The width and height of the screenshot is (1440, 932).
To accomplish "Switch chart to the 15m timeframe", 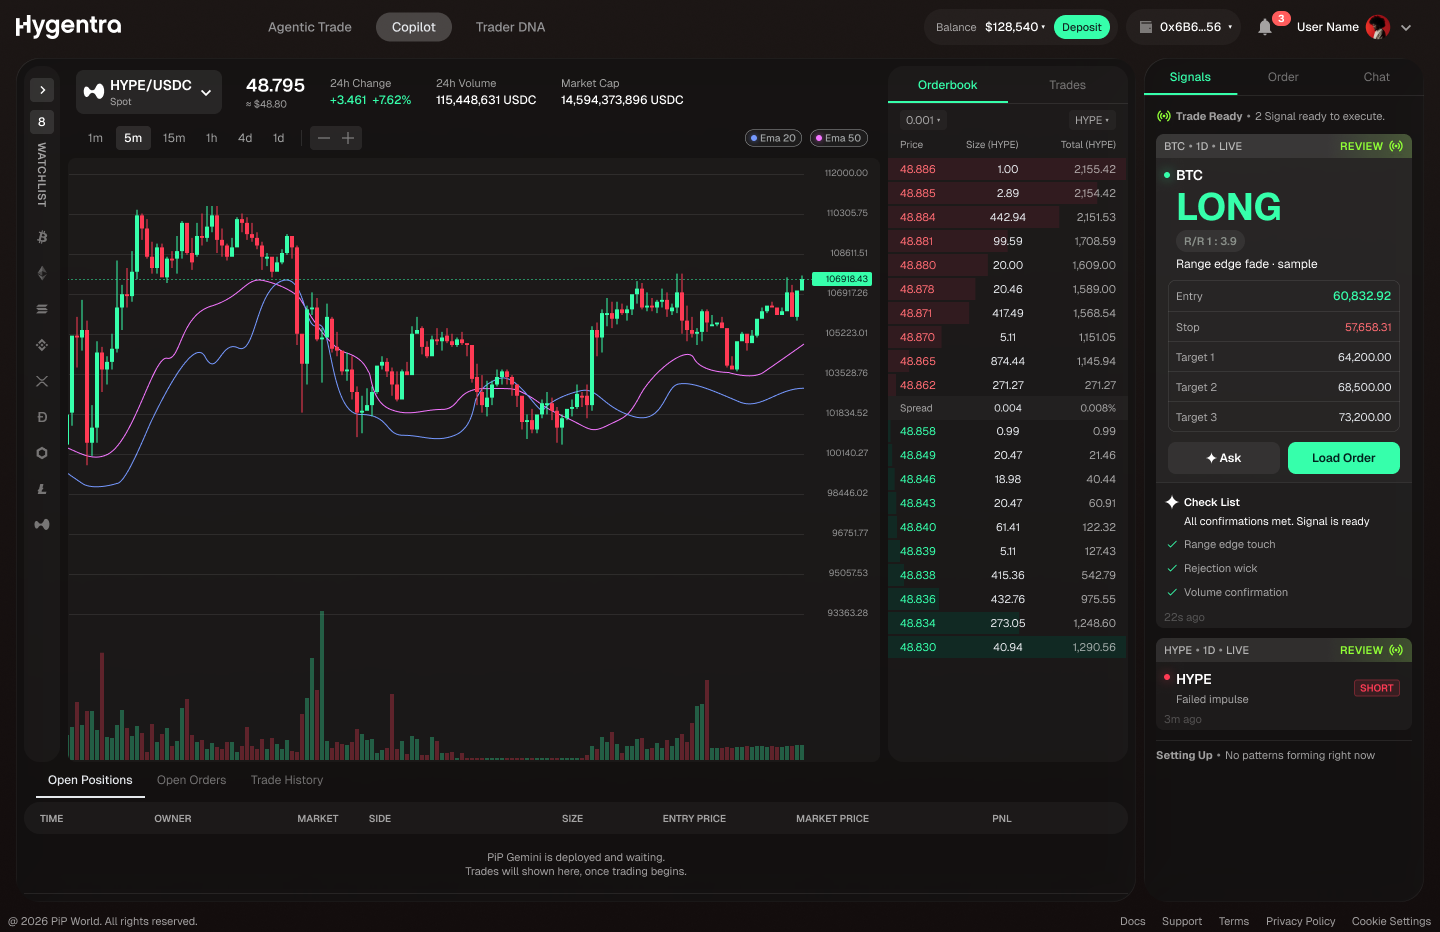I will [174, 138].
